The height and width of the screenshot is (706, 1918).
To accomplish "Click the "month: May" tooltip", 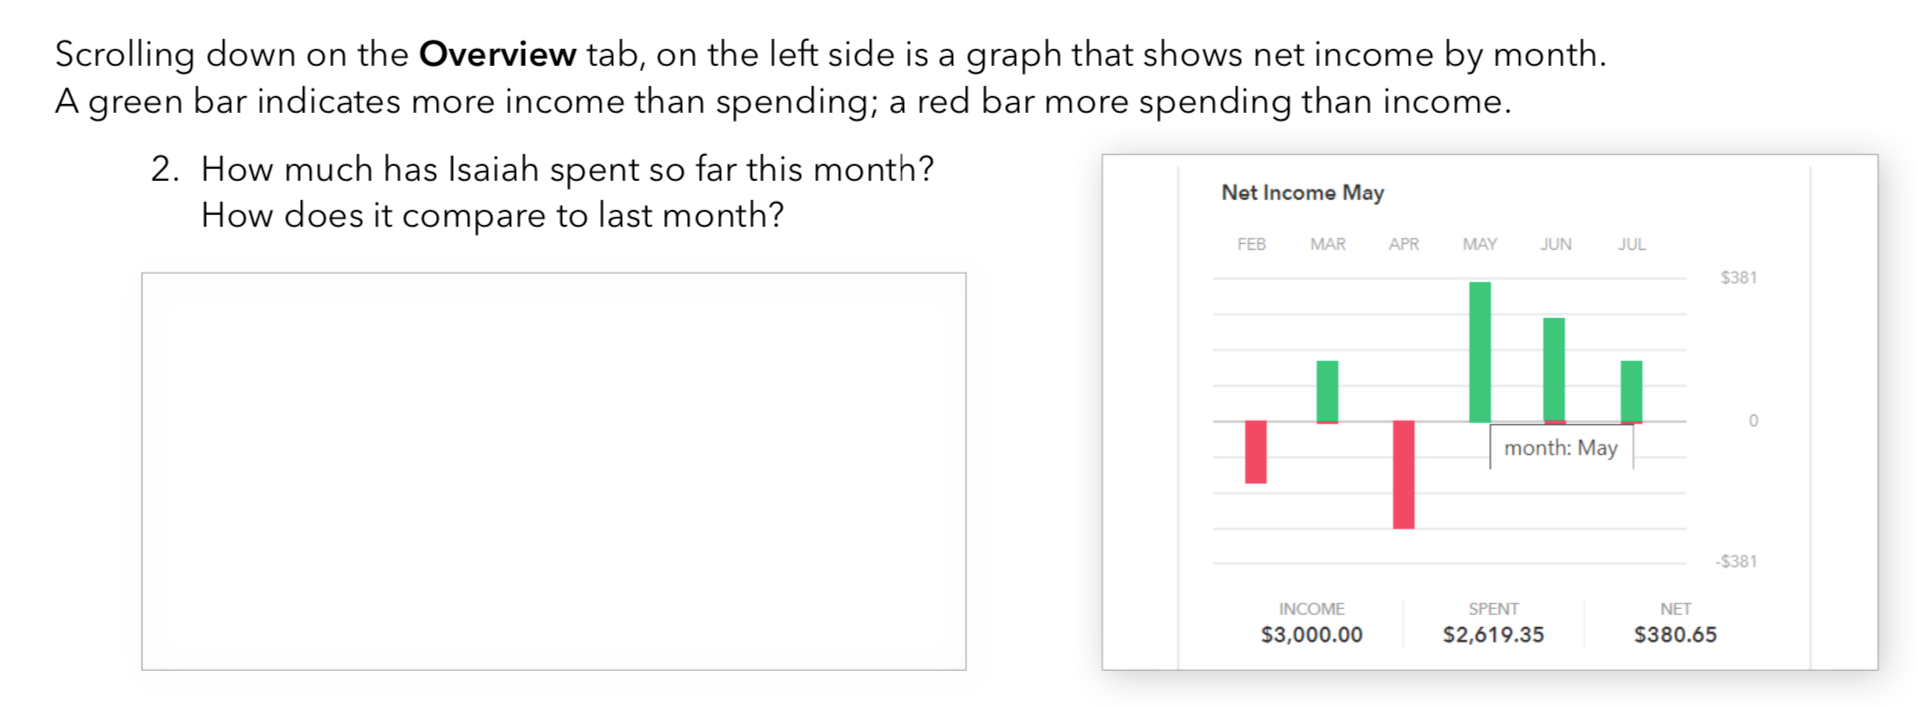I will tap(1561, 448).
